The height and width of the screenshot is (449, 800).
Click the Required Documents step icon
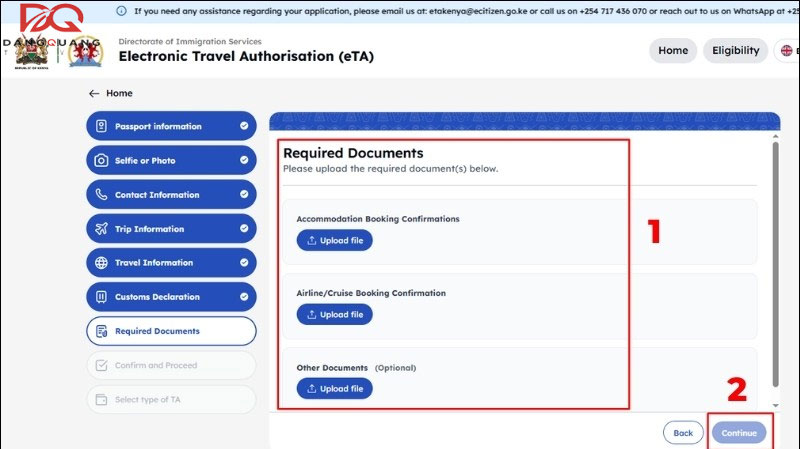point(101,331)
